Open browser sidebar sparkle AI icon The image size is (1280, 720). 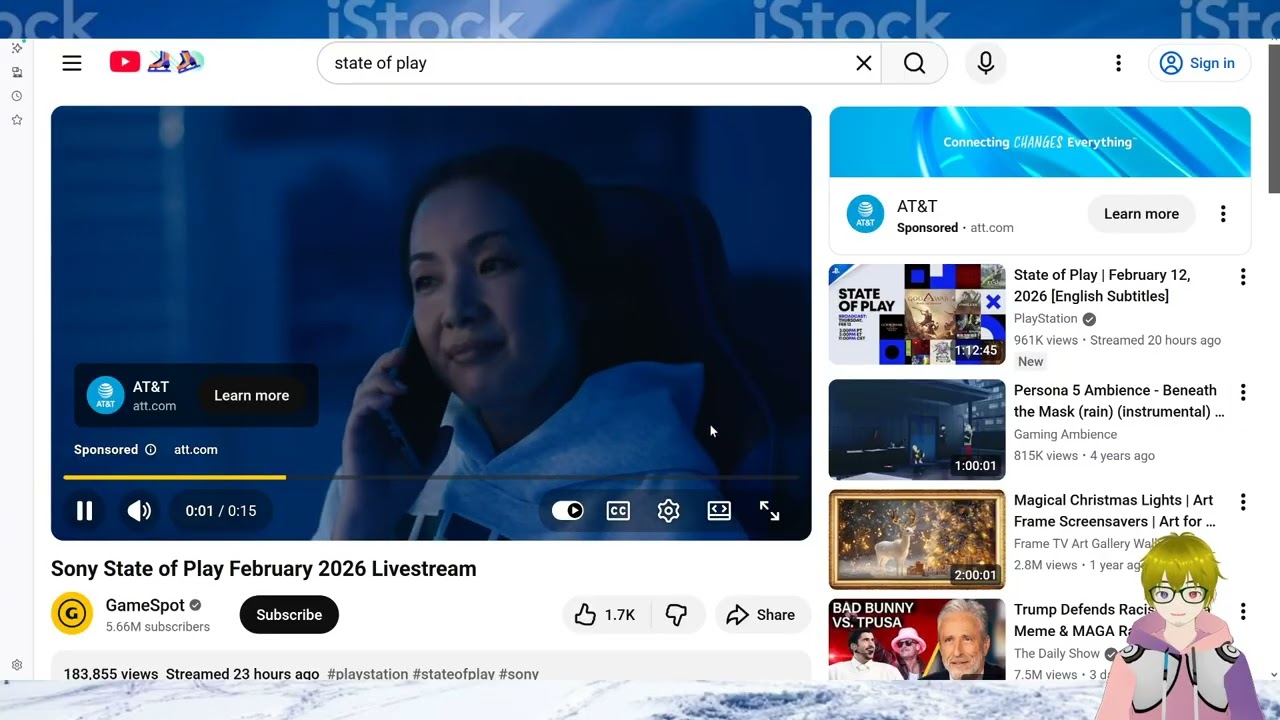tap(17, 48)
